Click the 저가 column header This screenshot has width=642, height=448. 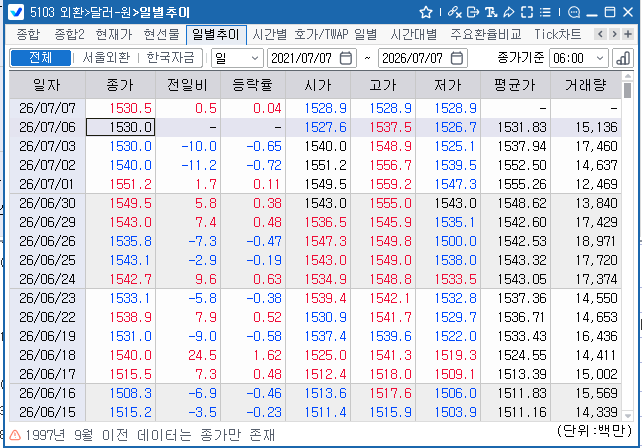click(448, 85)
